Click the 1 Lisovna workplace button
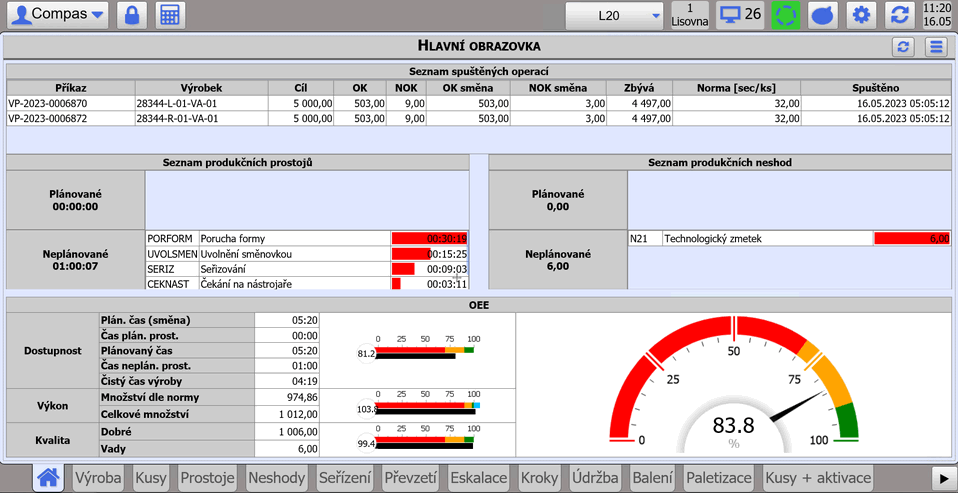Viewport: 958px width, 493px height. 690,15
